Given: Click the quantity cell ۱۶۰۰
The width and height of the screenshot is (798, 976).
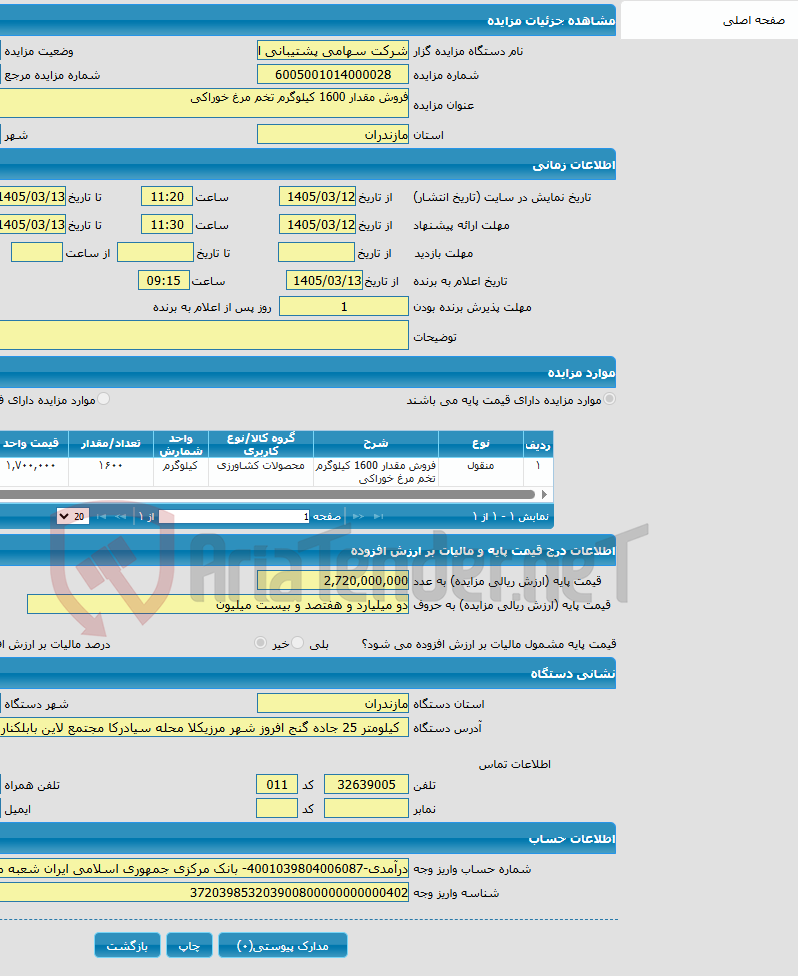Looking at the screenshot, I should click(x=111, y=472).
